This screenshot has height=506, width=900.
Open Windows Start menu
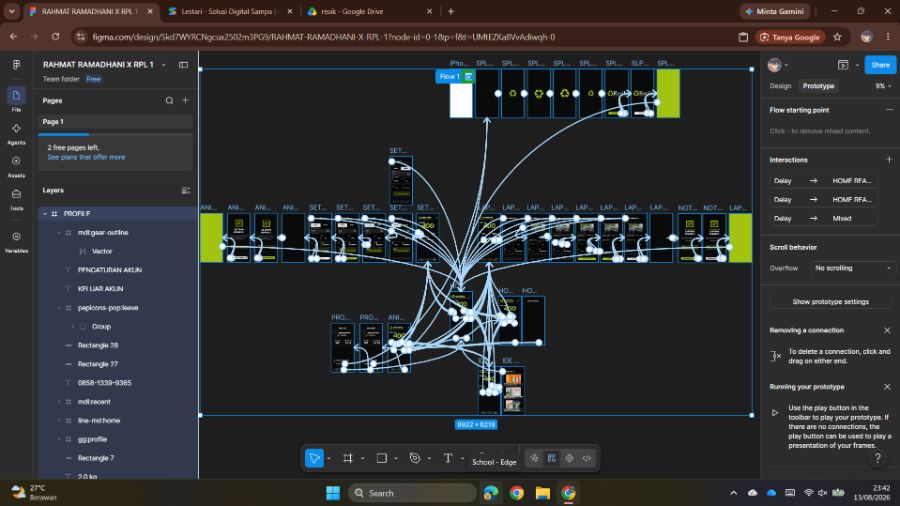tap(333, 493)
